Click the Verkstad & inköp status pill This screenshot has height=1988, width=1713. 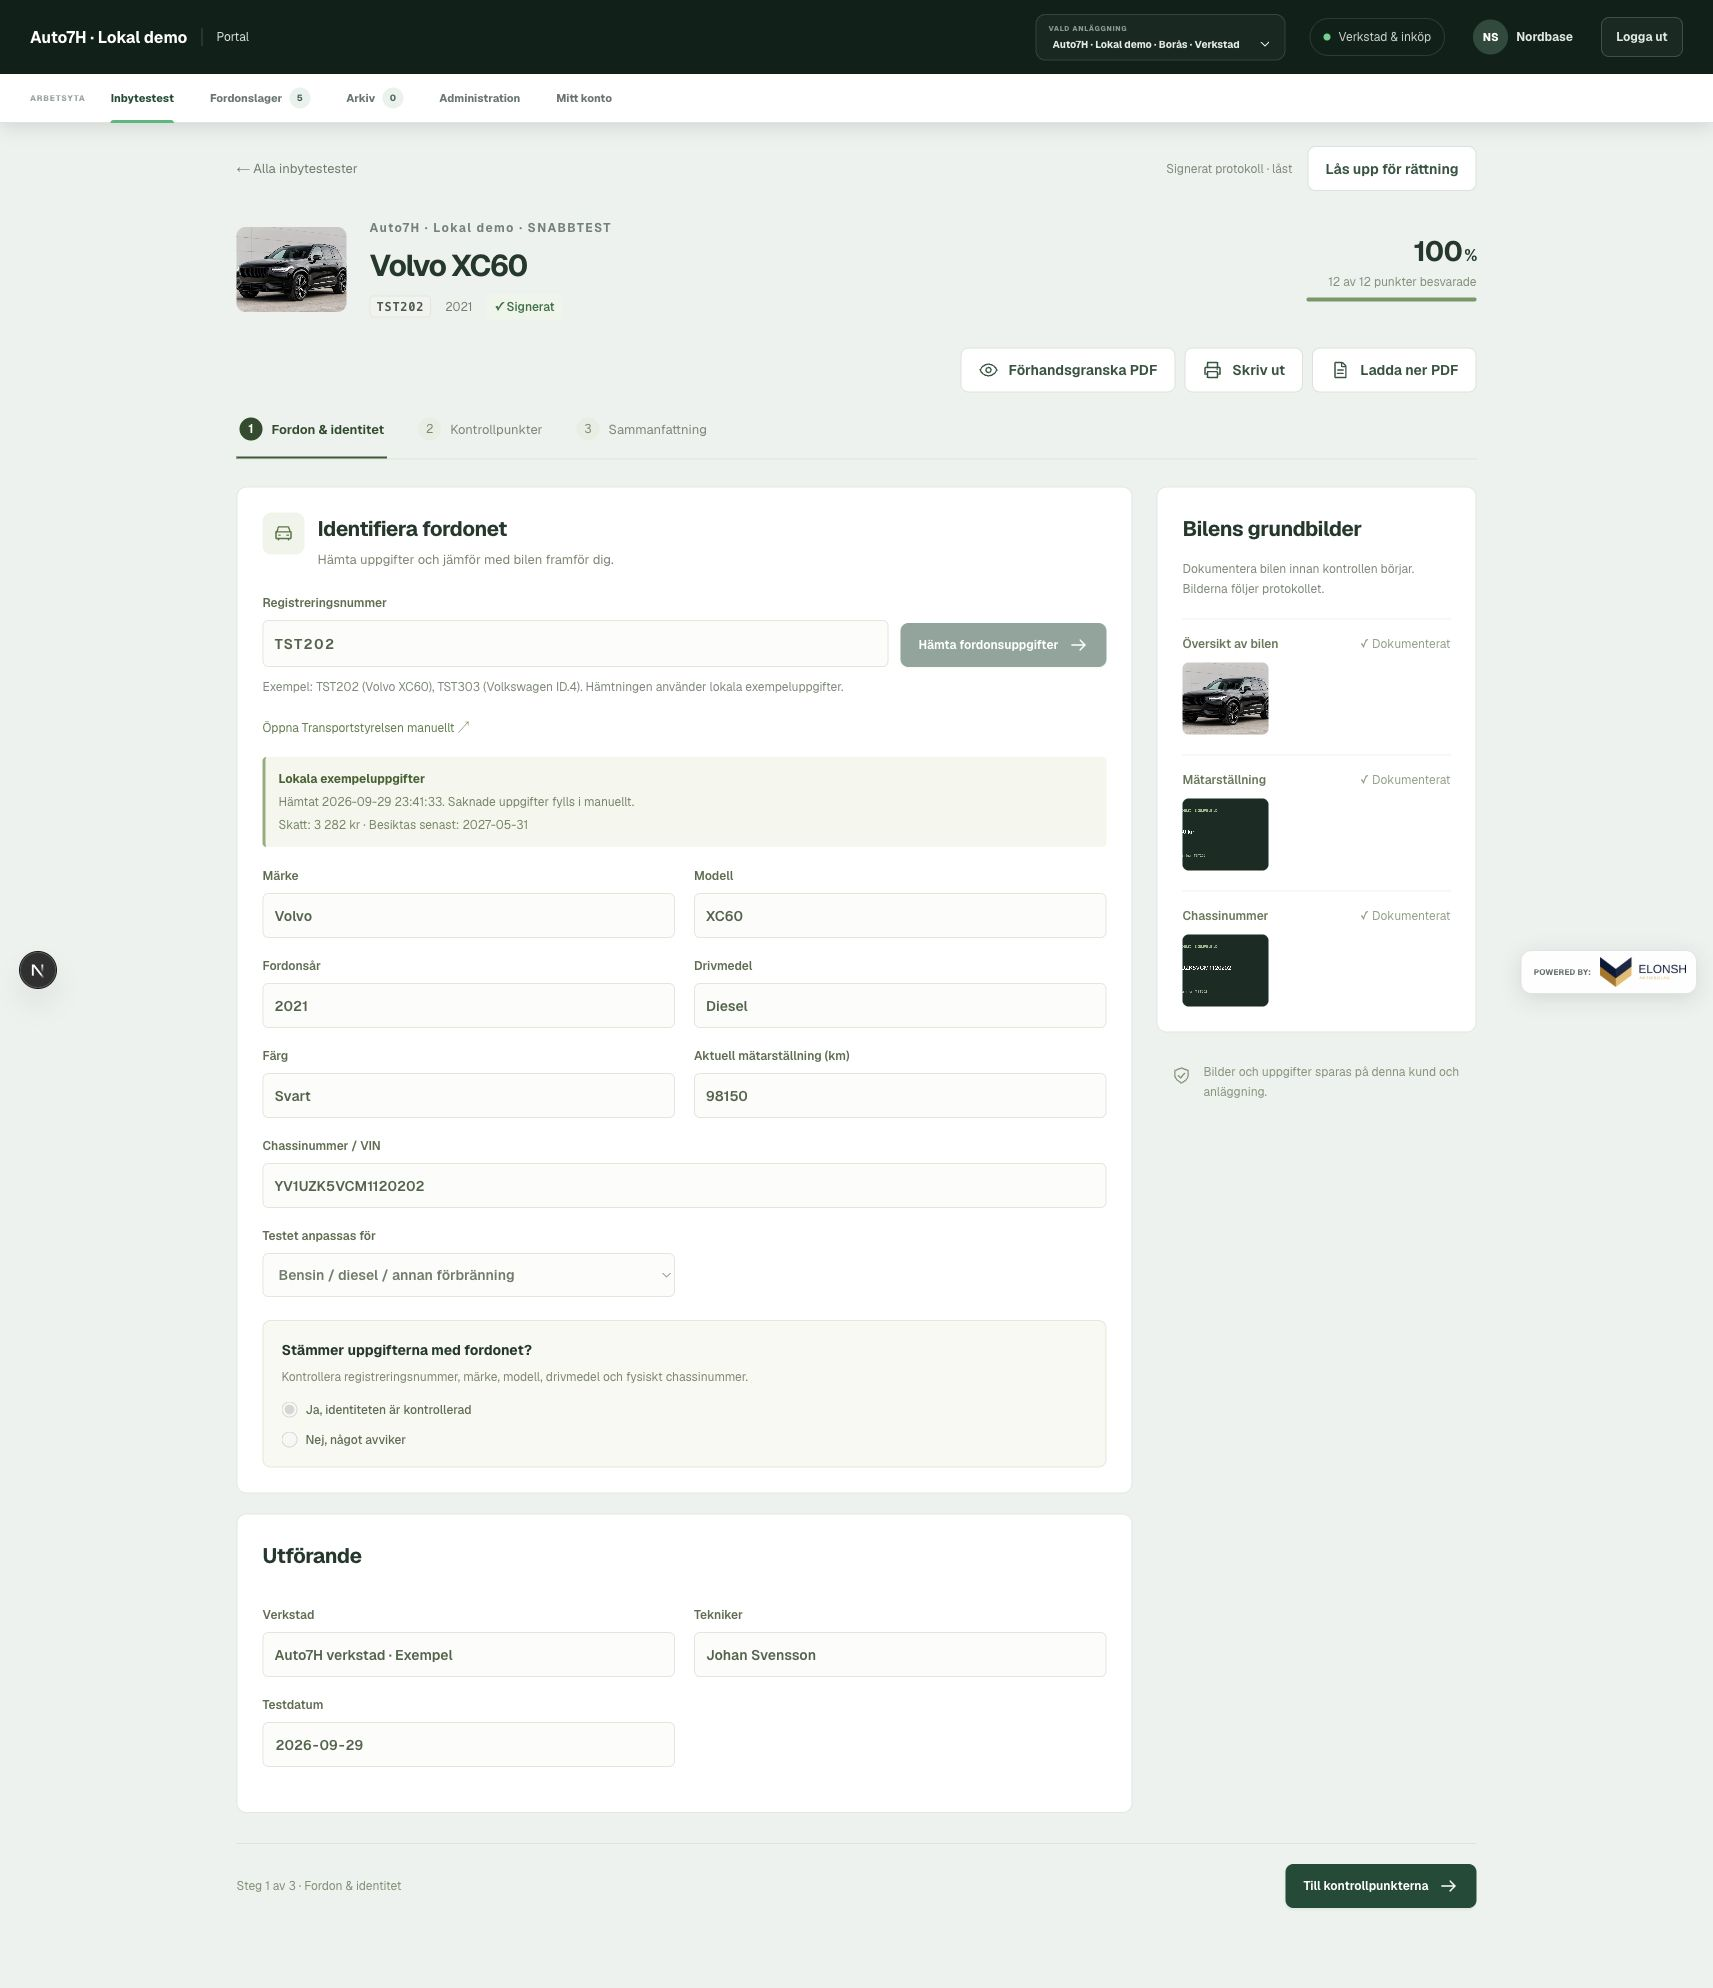pyautogui.click(x=1377, y=37)
